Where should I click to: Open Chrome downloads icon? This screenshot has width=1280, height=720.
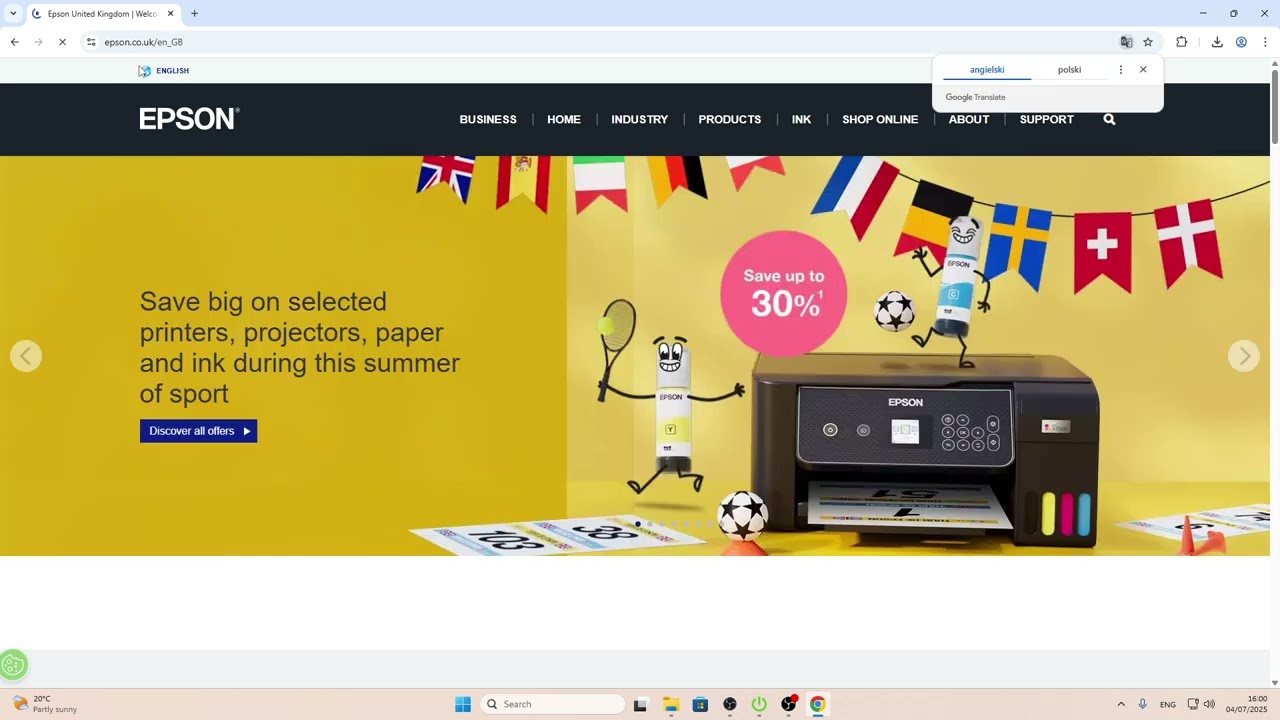click(1217, 42)
